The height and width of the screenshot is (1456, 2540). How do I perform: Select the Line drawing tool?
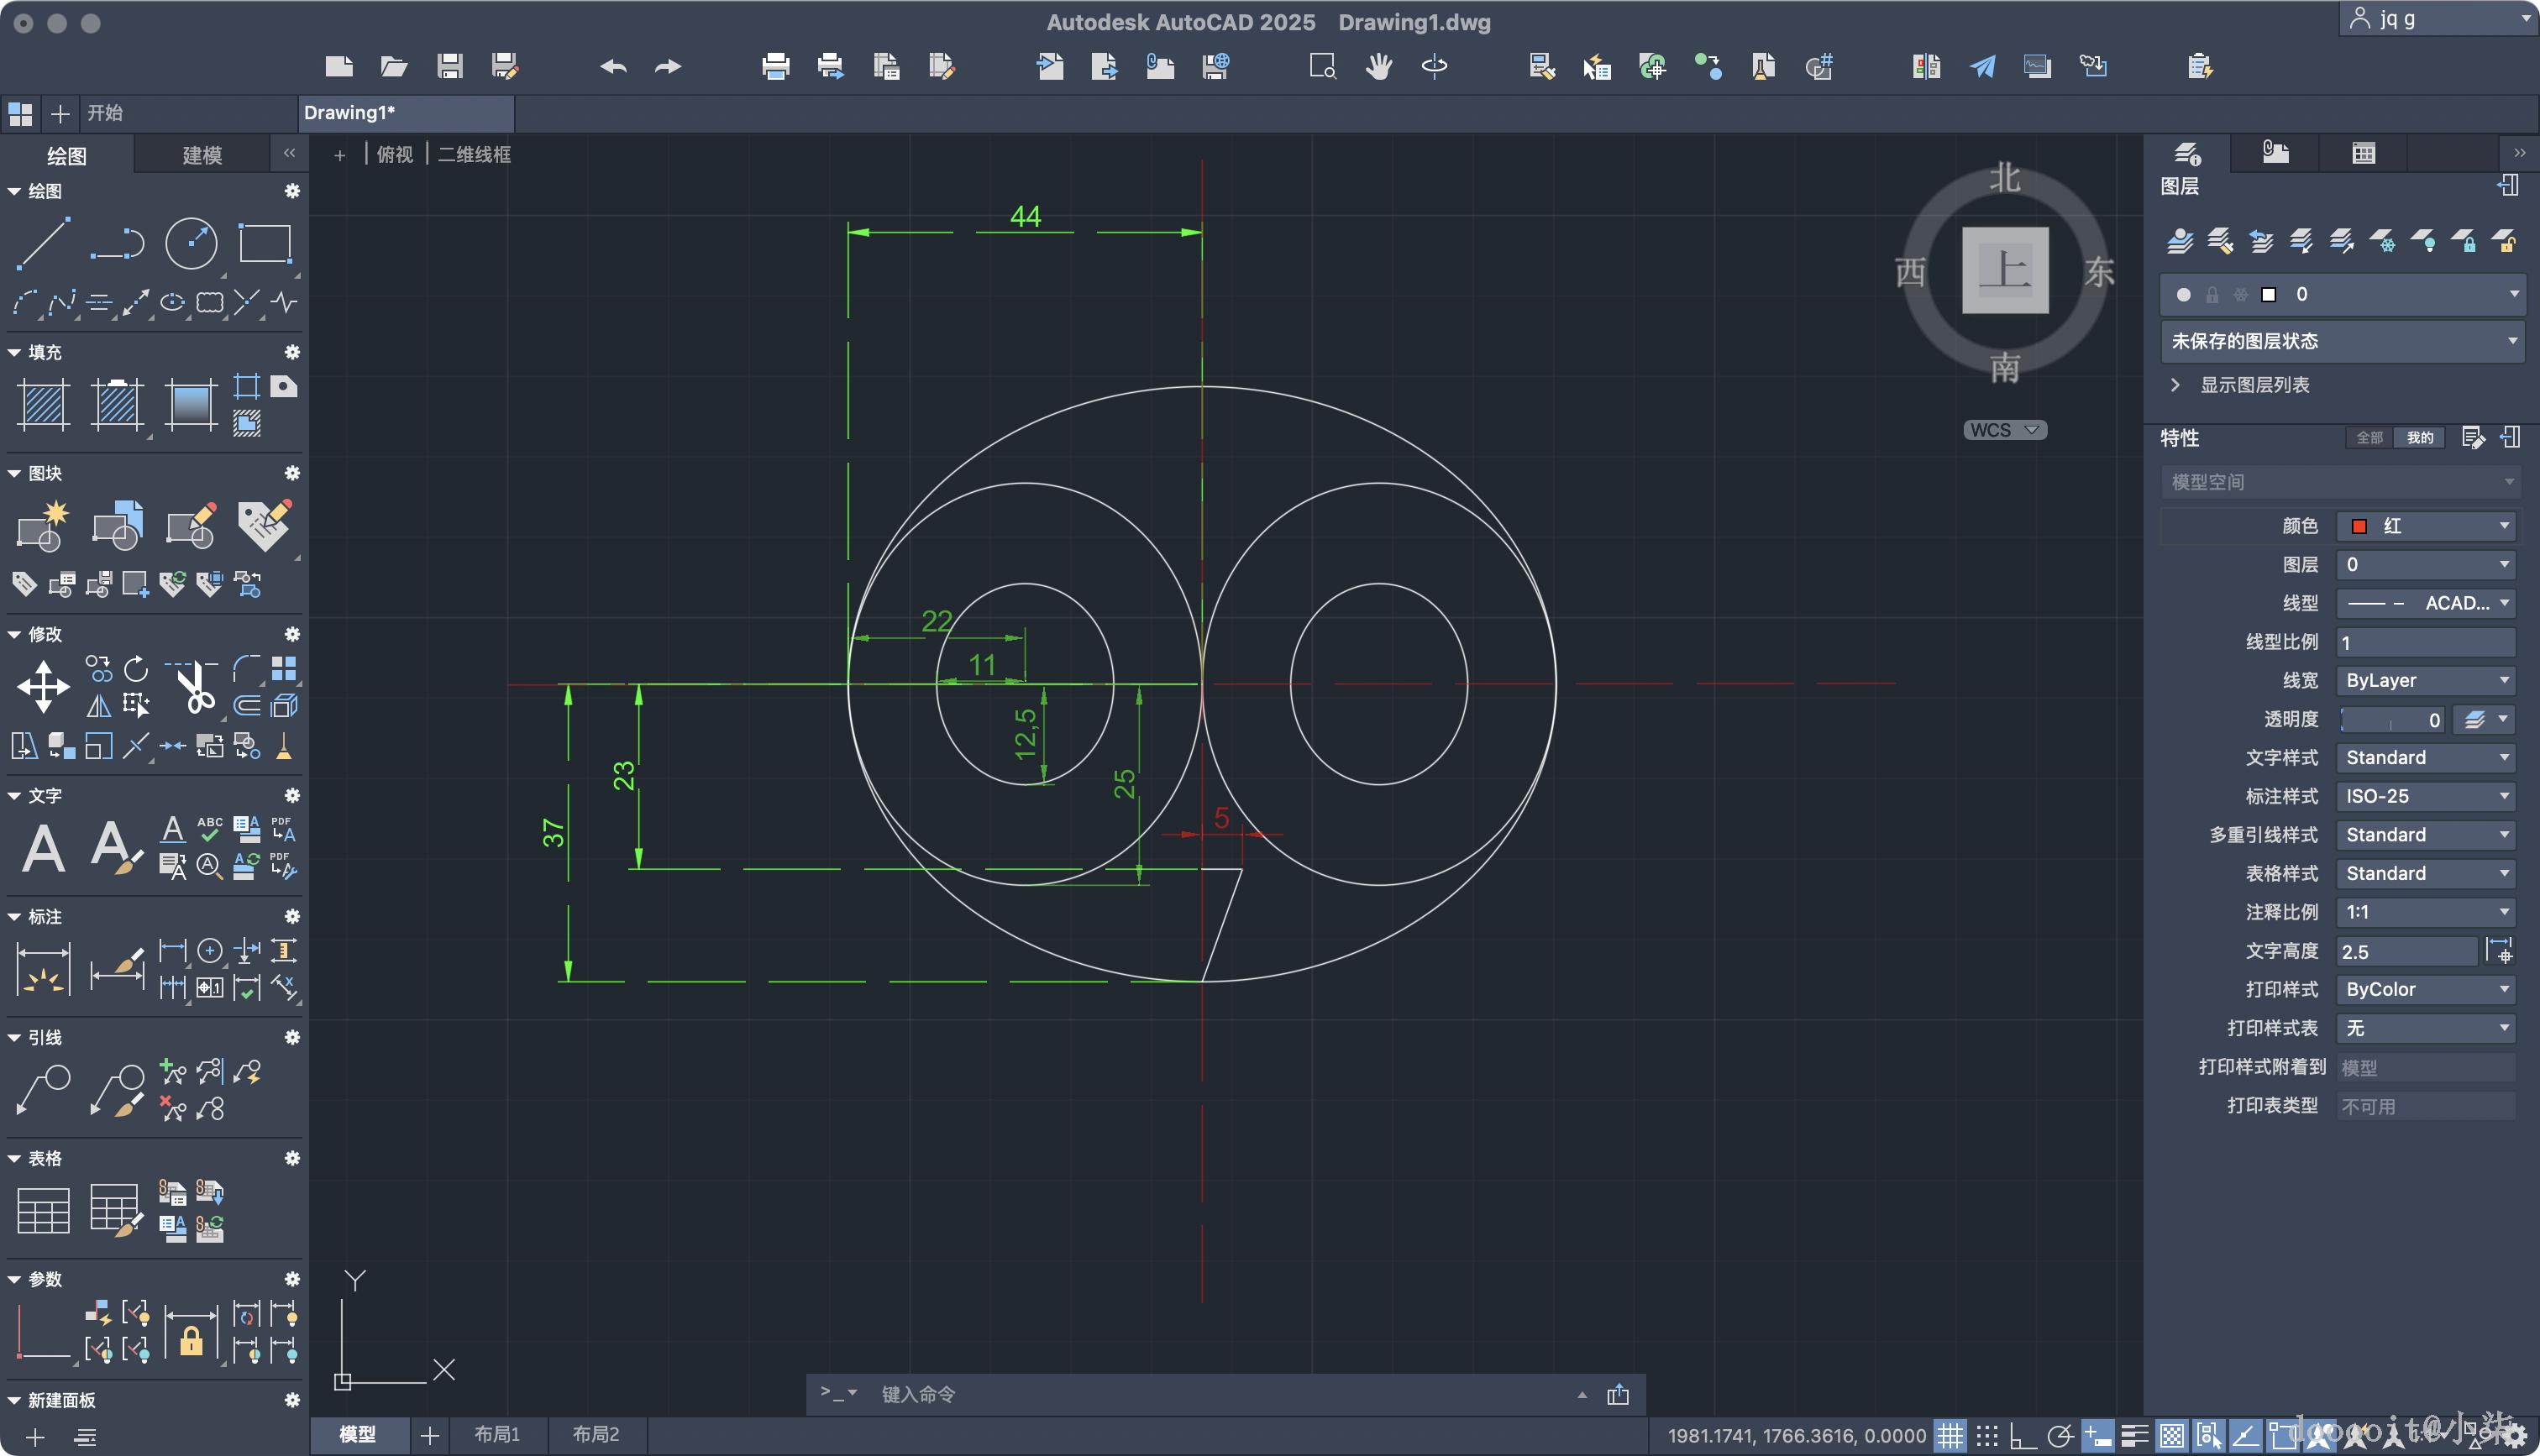click(43, 243)
